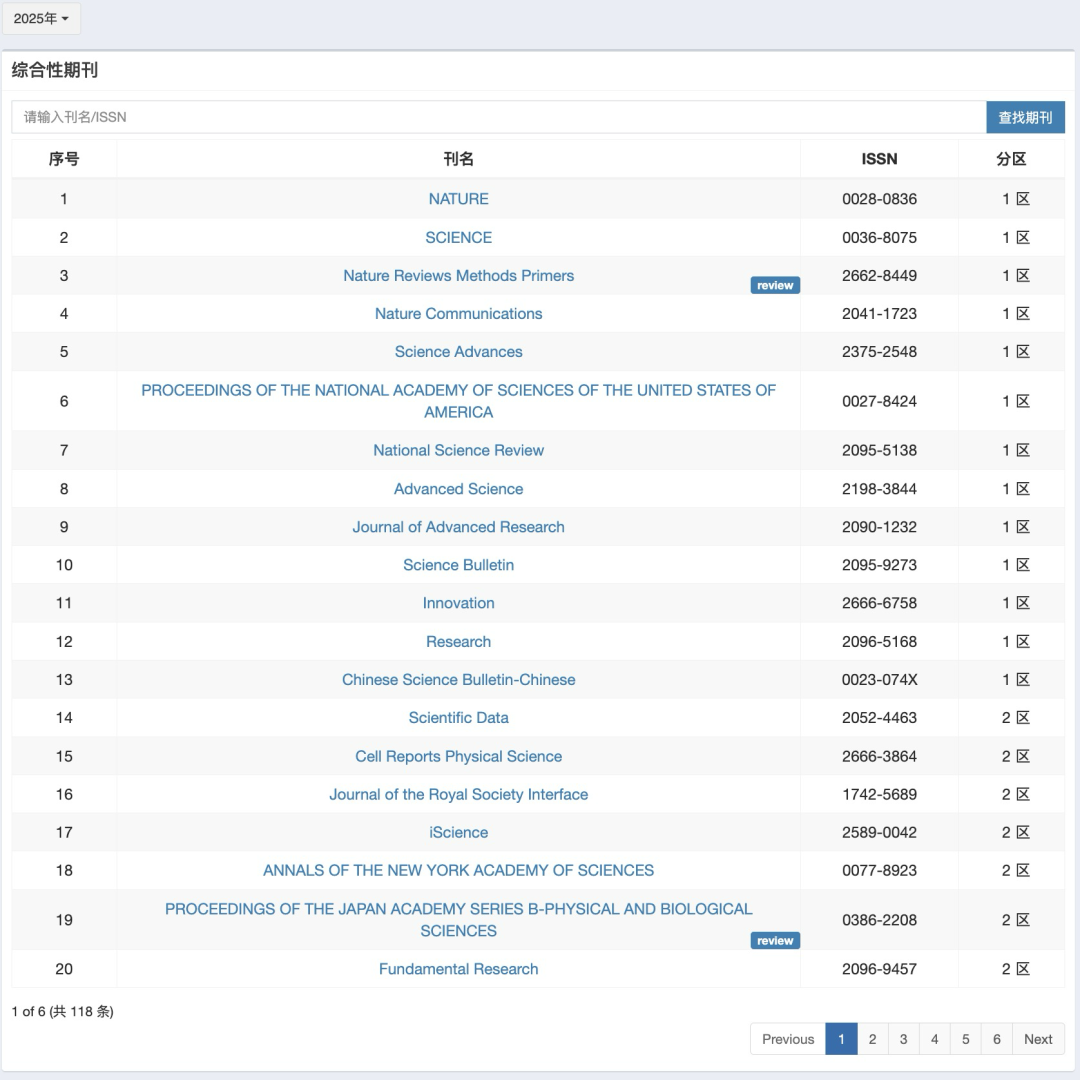Select pagination page 1
Viewport: 1080px width, 1080px height.
(841, 1039)
